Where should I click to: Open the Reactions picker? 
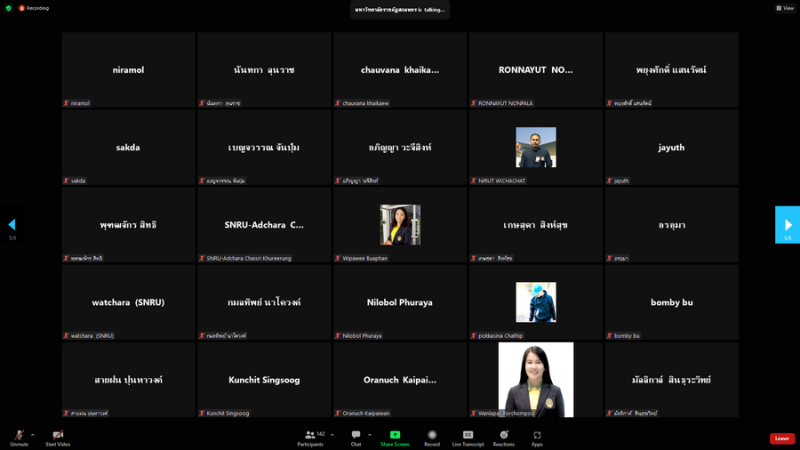click(x=503, y=436)
